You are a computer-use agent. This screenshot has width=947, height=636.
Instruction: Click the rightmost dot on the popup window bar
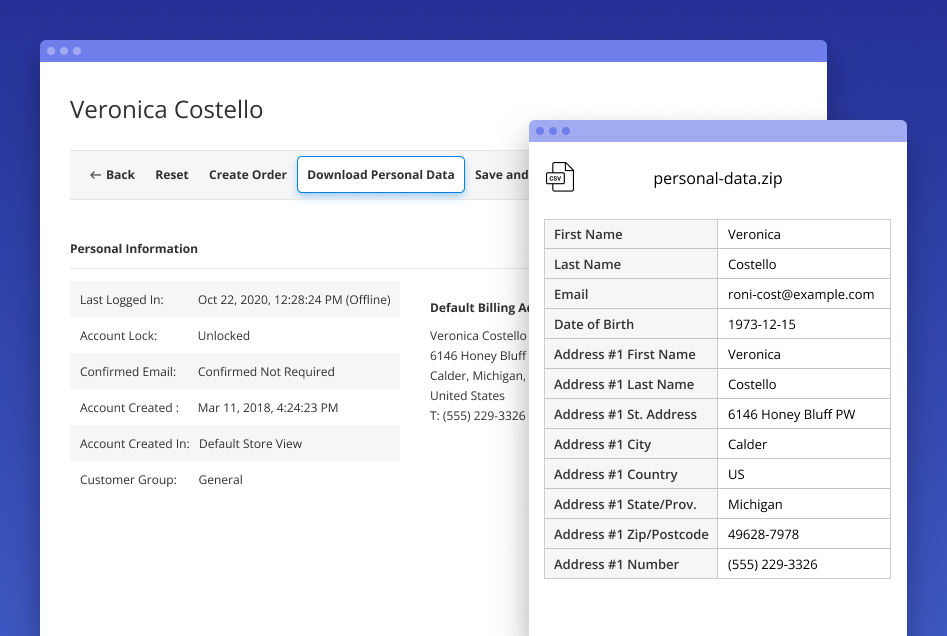567,130
